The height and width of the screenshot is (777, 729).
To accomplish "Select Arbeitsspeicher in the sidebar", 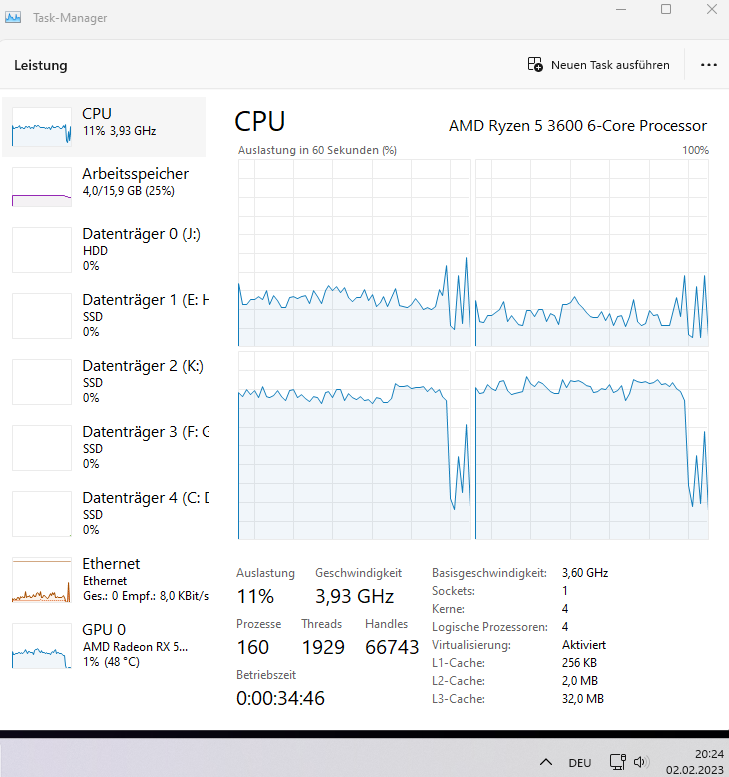I will click(104, 187).
